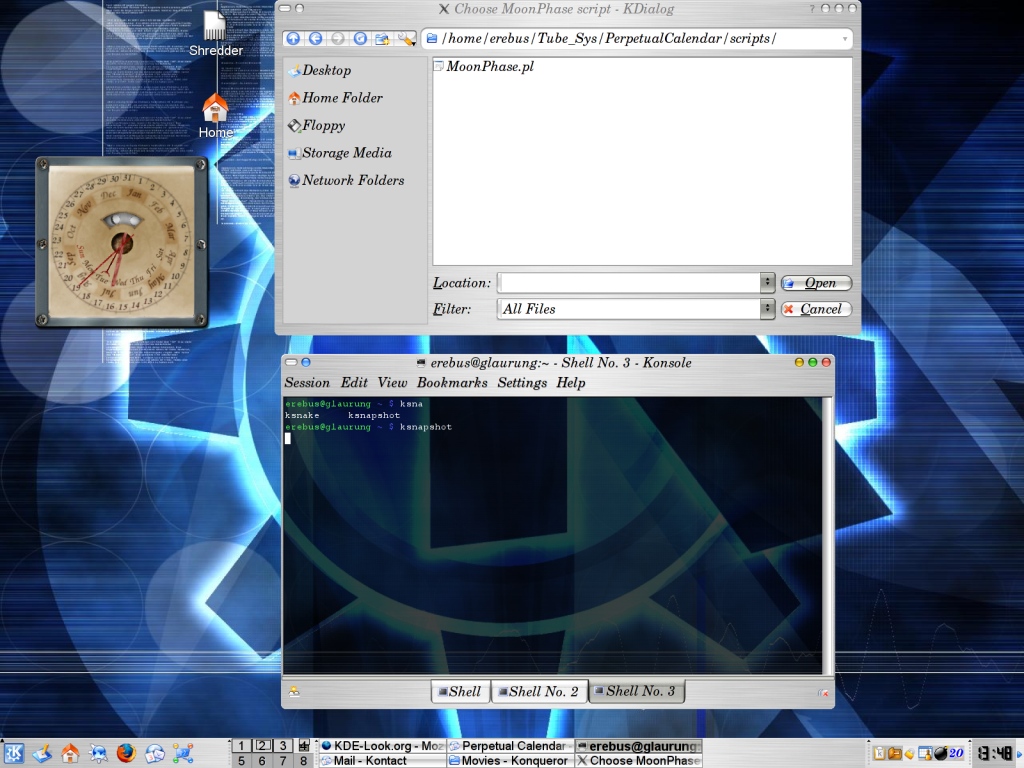The width and height of the screenshot is (1024, 768).
Task: Open the View menu in Konsole
Action: (x=392, y=383)
